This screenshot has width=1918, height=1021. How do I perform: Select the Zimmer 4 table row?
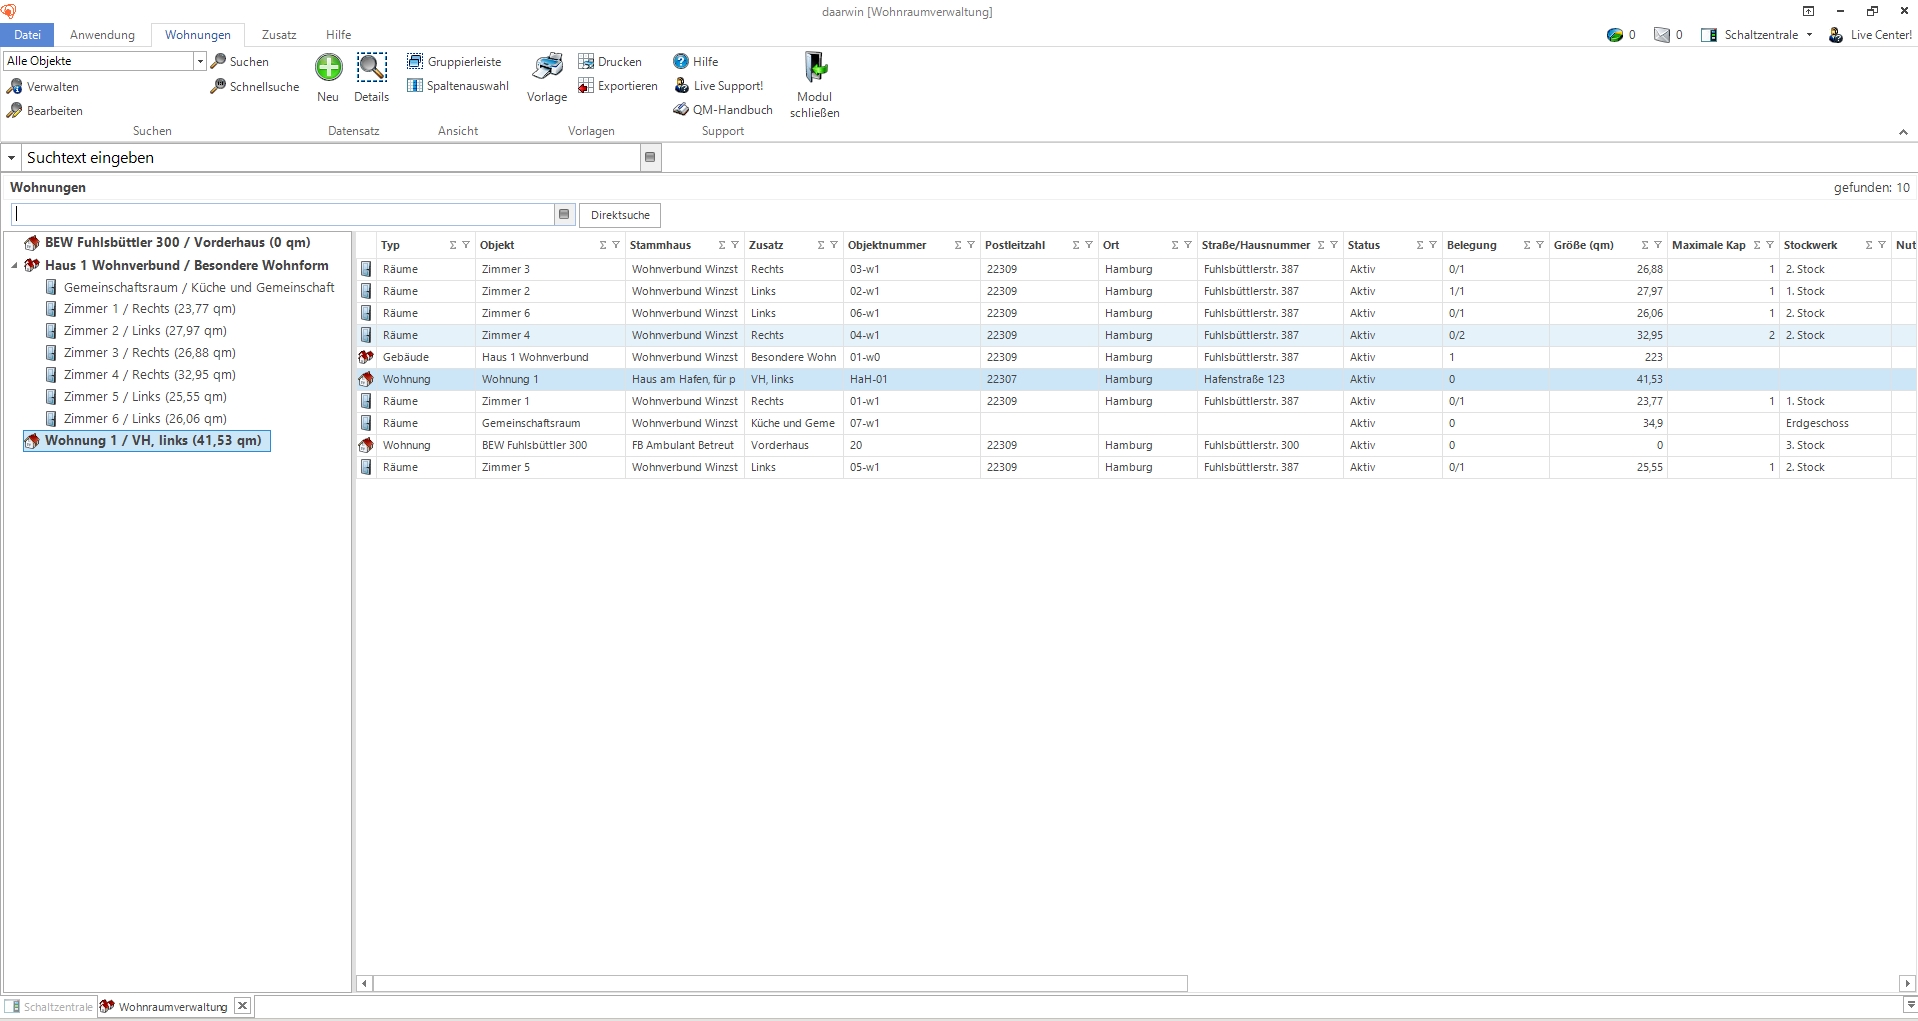[1136, 335]
